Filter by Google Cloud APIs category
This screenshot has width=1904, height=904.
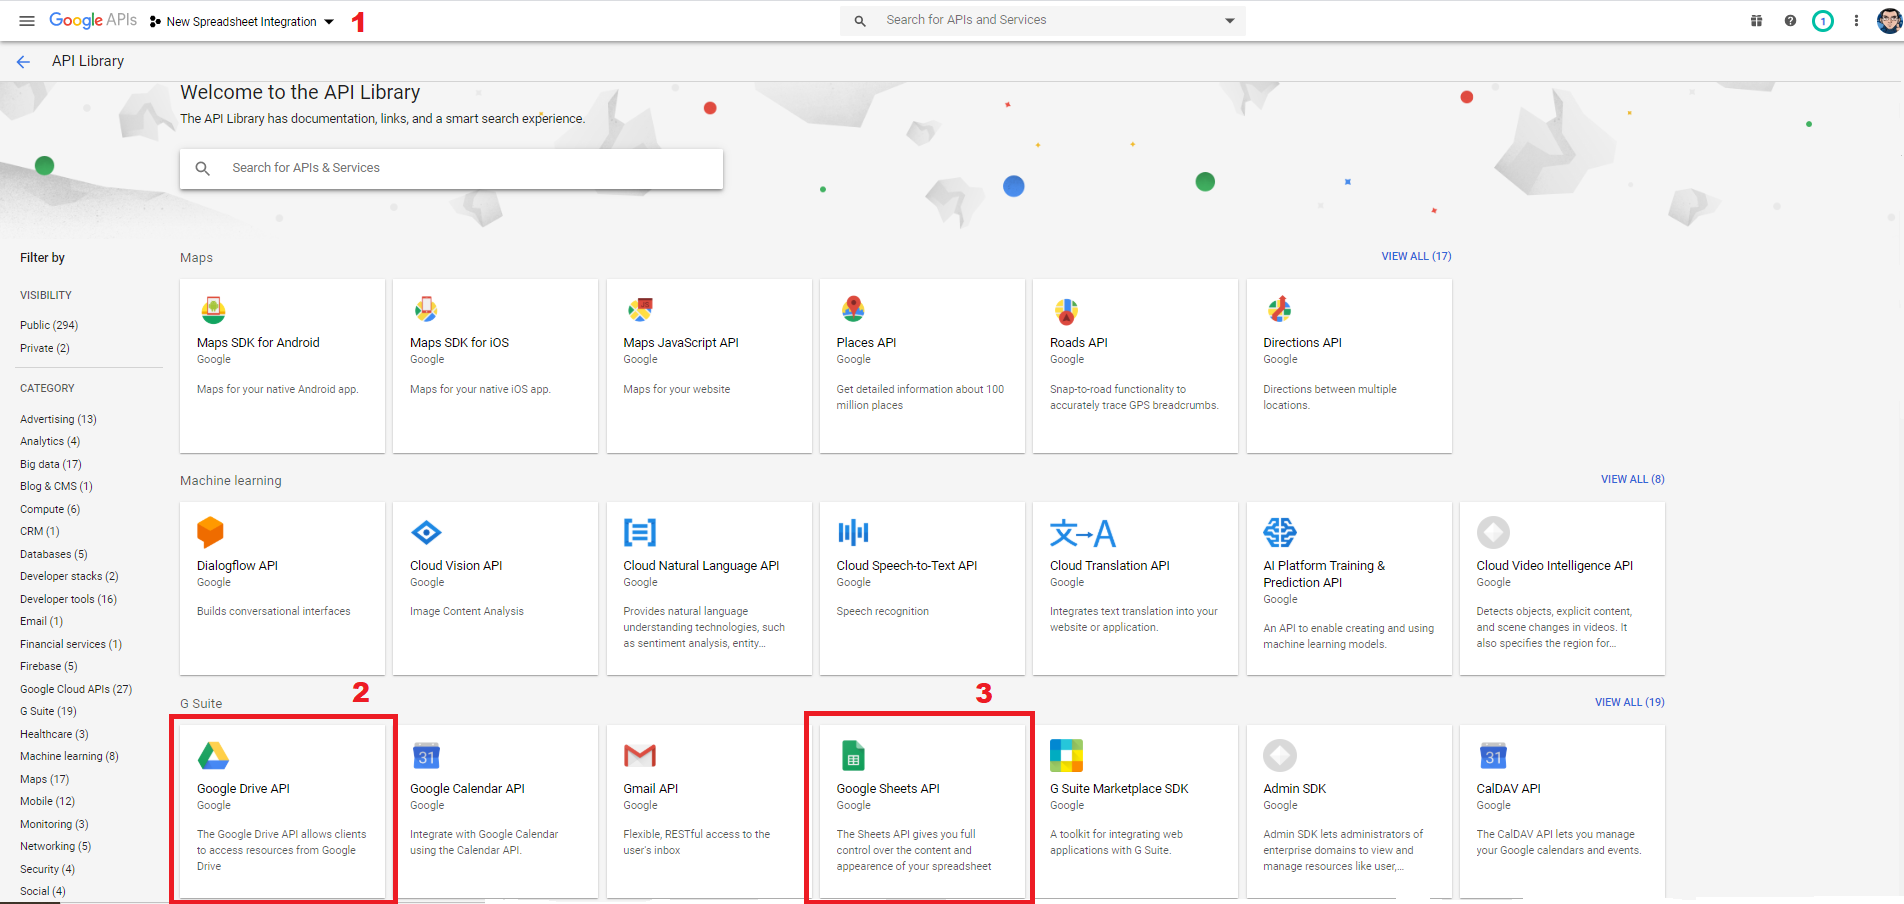76,689
